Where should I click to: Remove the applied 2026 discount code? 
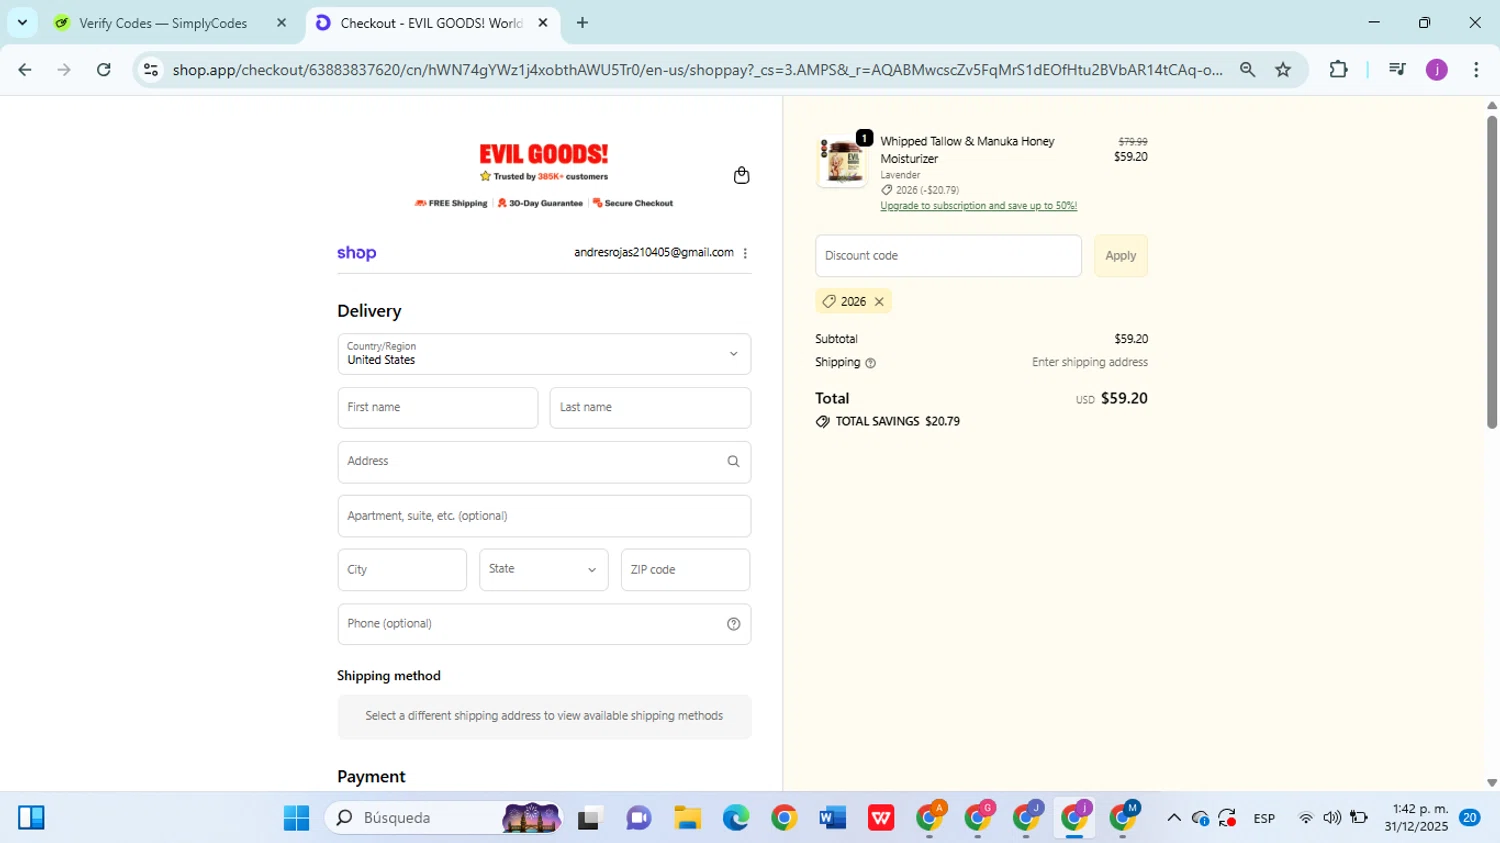click(x=879, y=302)
